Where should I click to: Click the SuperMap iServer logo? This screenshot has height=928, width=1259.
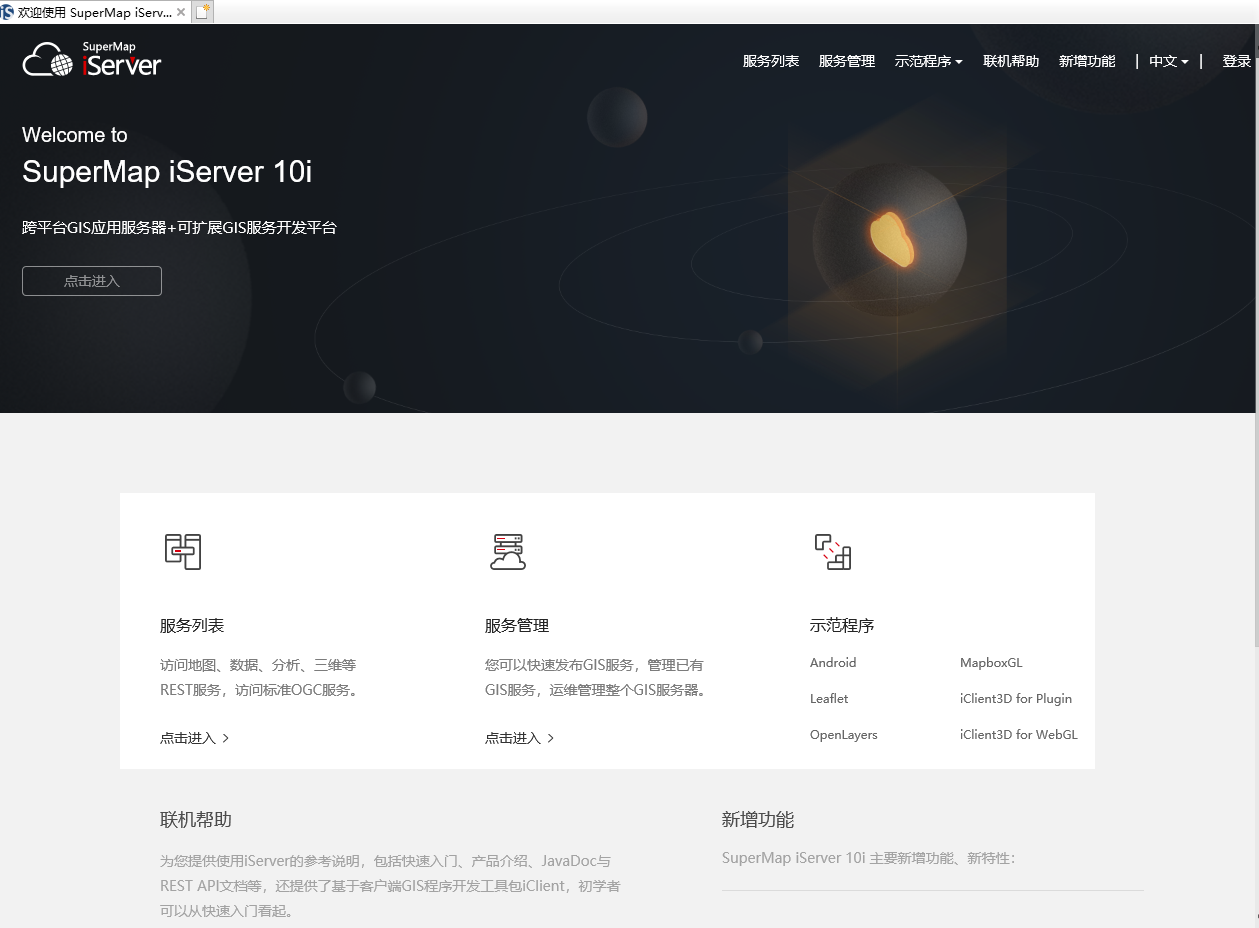coord(92,59)
